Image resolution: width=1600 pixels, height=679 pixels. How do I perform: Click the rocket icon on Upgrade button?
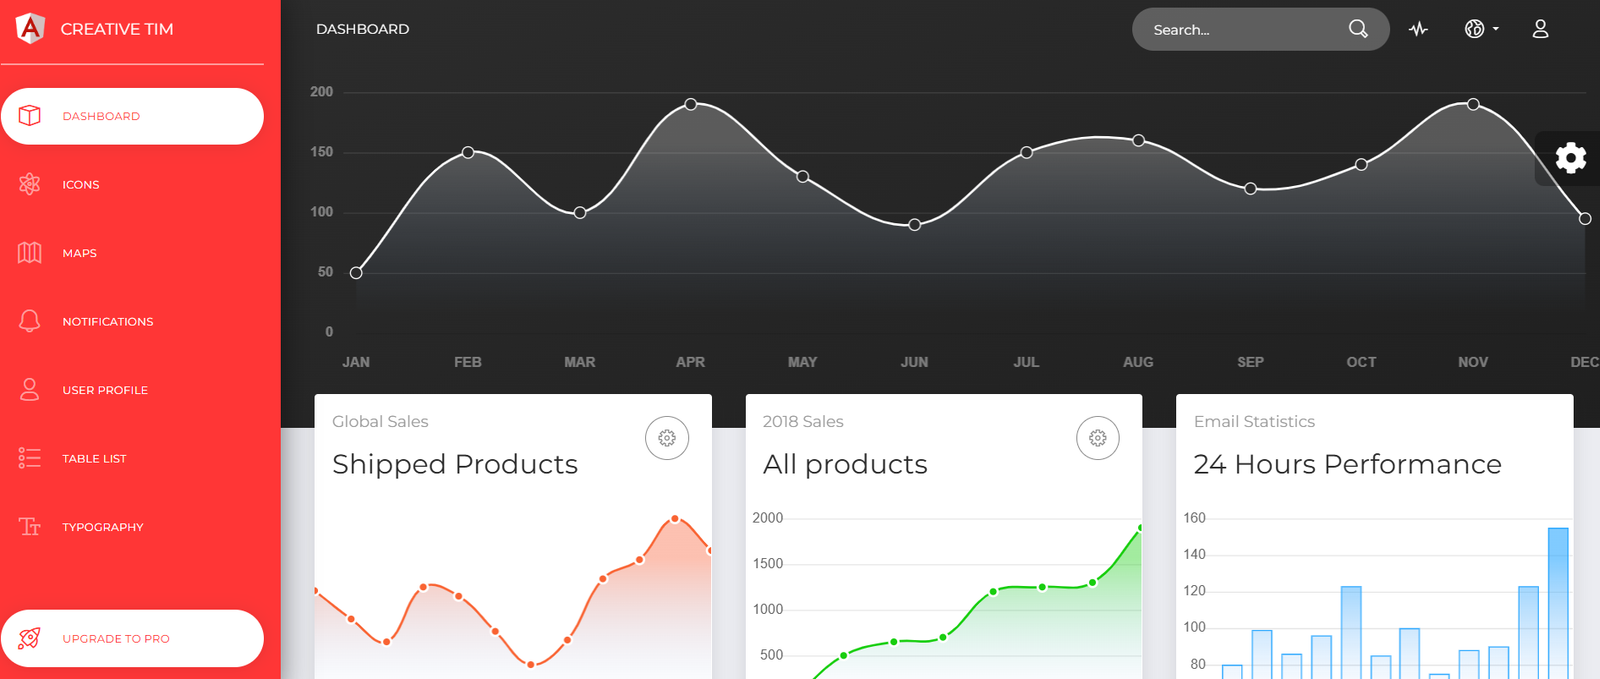point(30,638)
